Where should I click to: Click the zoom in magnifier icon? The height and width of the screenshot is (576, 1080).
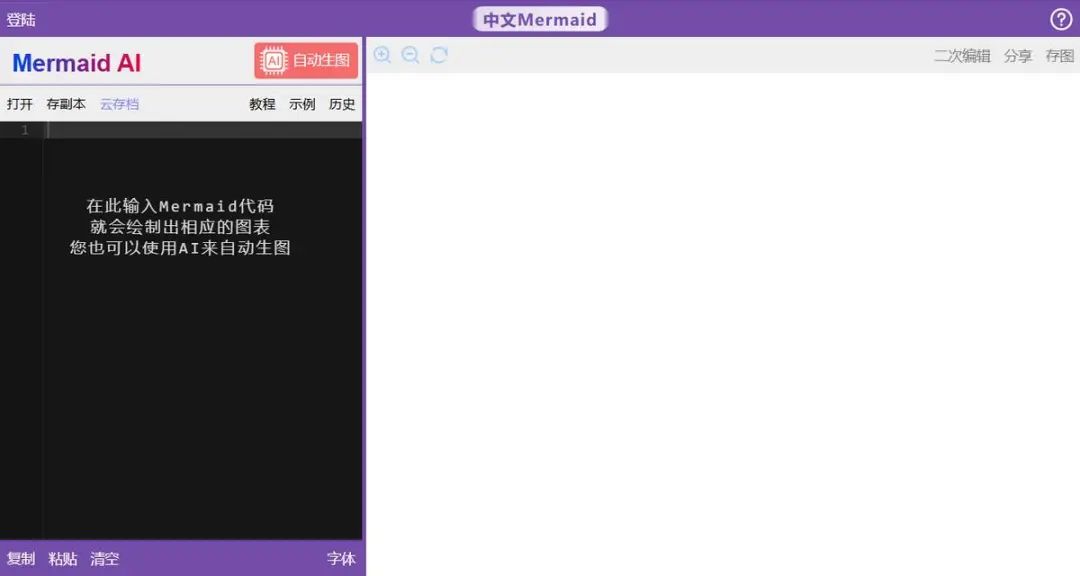tap(382, 55)
